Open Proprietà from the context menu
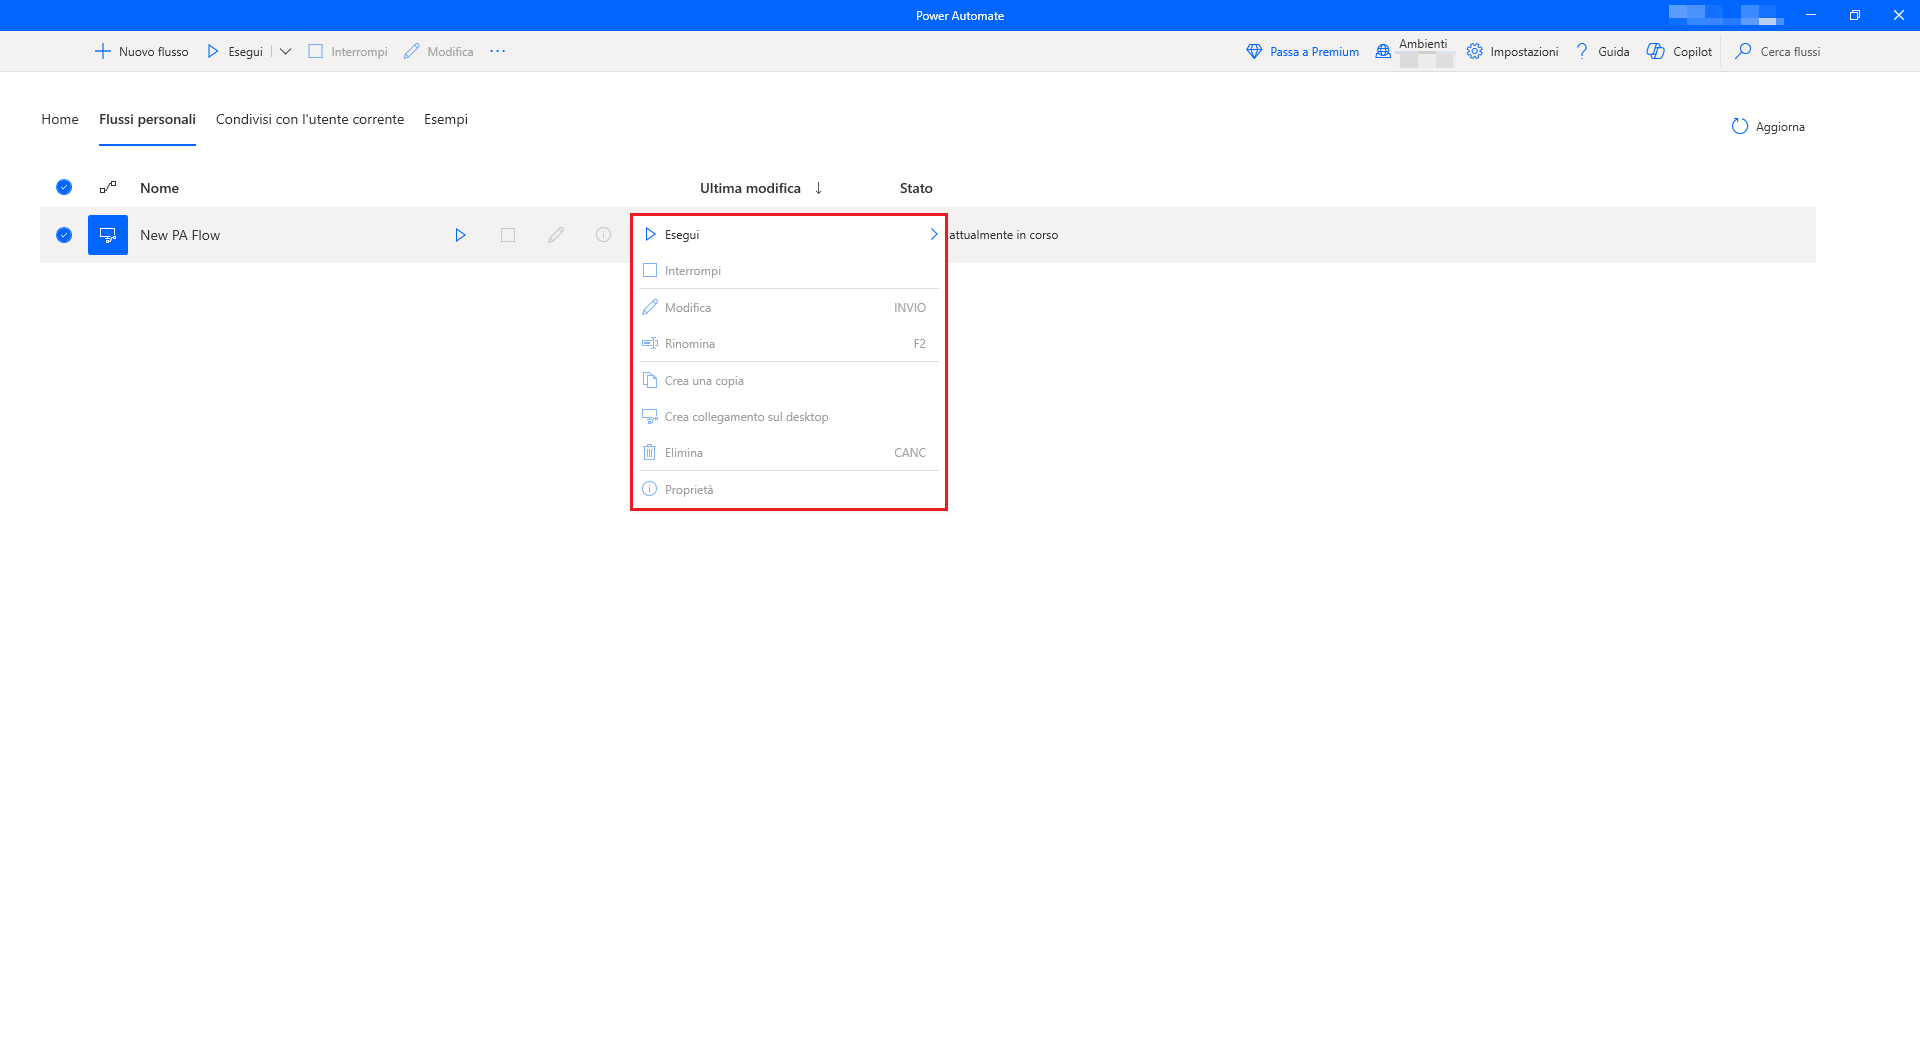Screen dimensions: 1920x1040 [789, 490]
